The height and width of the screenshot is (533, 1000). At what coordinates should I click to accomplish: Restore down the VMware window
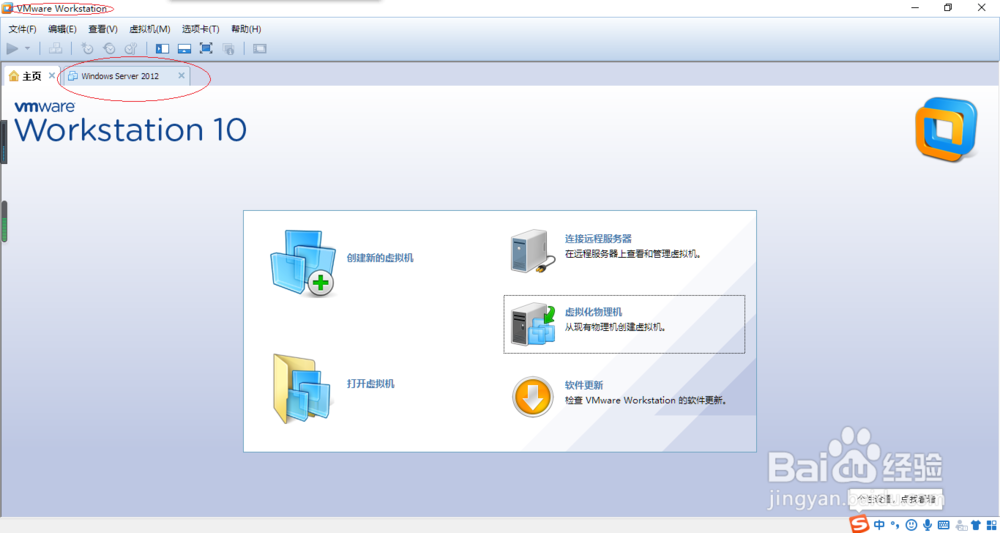947,8
